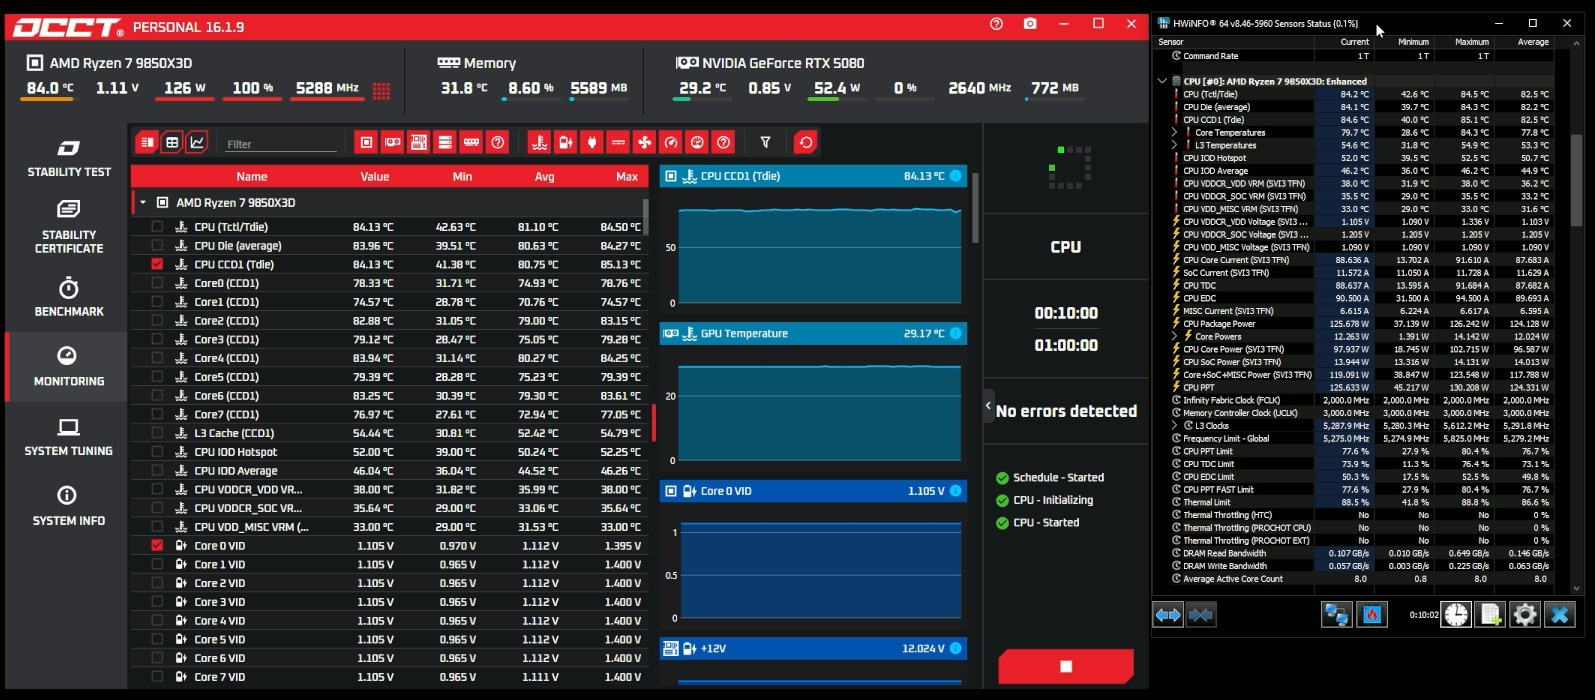Image resolution: width=1595 pixels, height=700 pixels.
Task: Toggle the motherboard sensor filter icon
Action: coord(419,143)
